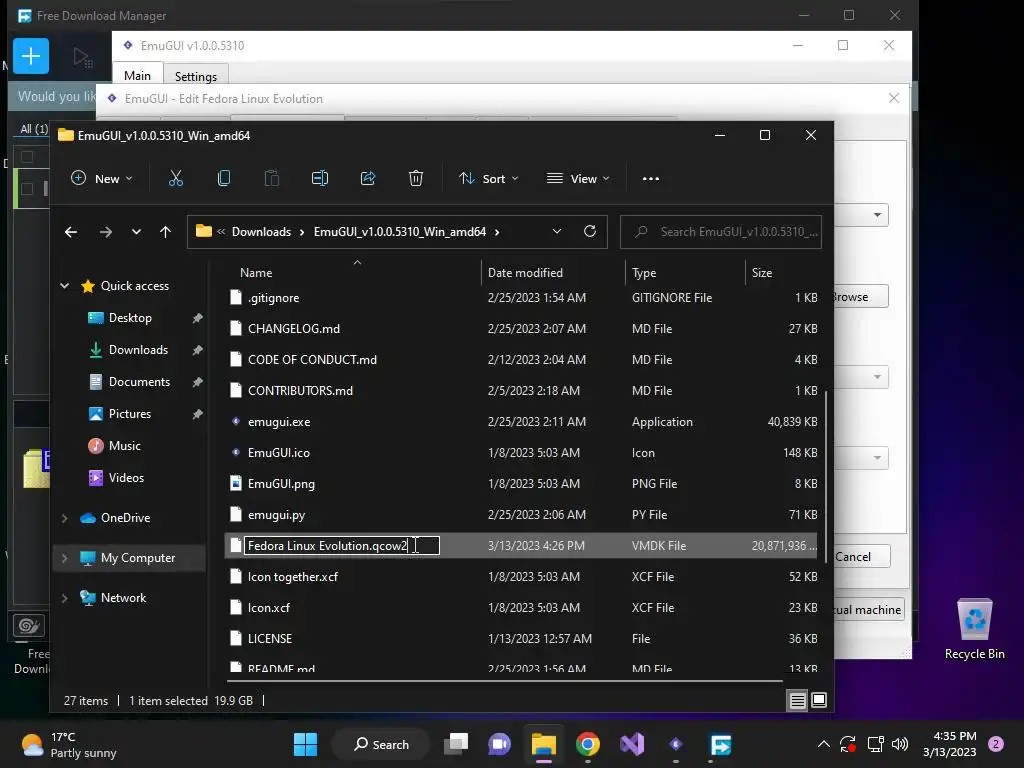Open Free Download Manager taskbar icon

click(720, 744)
